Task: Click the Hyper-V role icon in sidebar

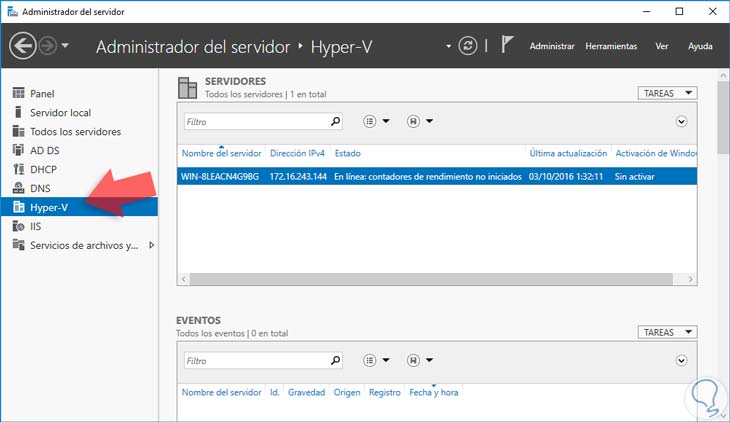Action: 19,207
